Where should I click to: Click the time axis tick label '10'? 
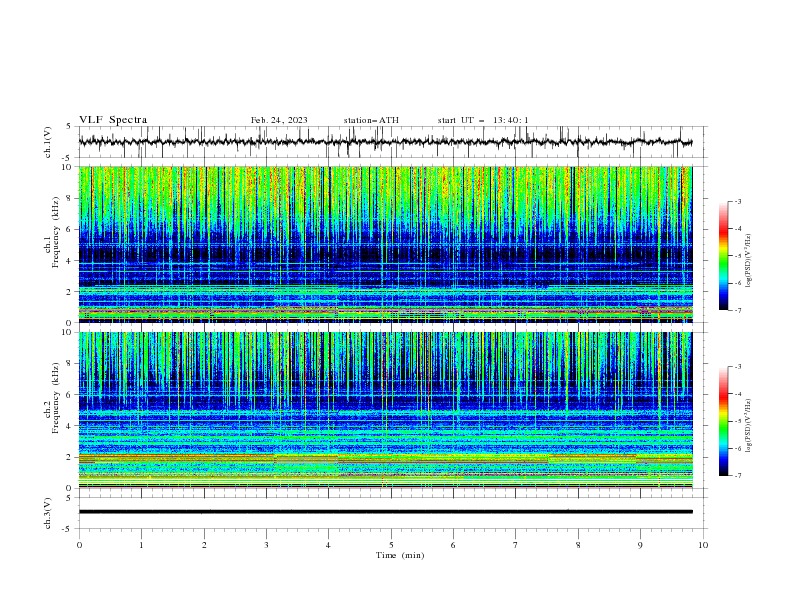coord(703,545)
